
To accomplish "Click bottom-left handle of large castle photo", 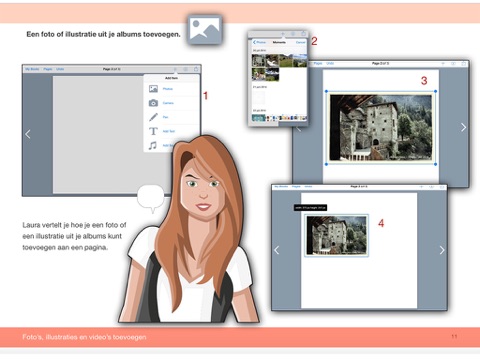I will [x=326, y=164].
